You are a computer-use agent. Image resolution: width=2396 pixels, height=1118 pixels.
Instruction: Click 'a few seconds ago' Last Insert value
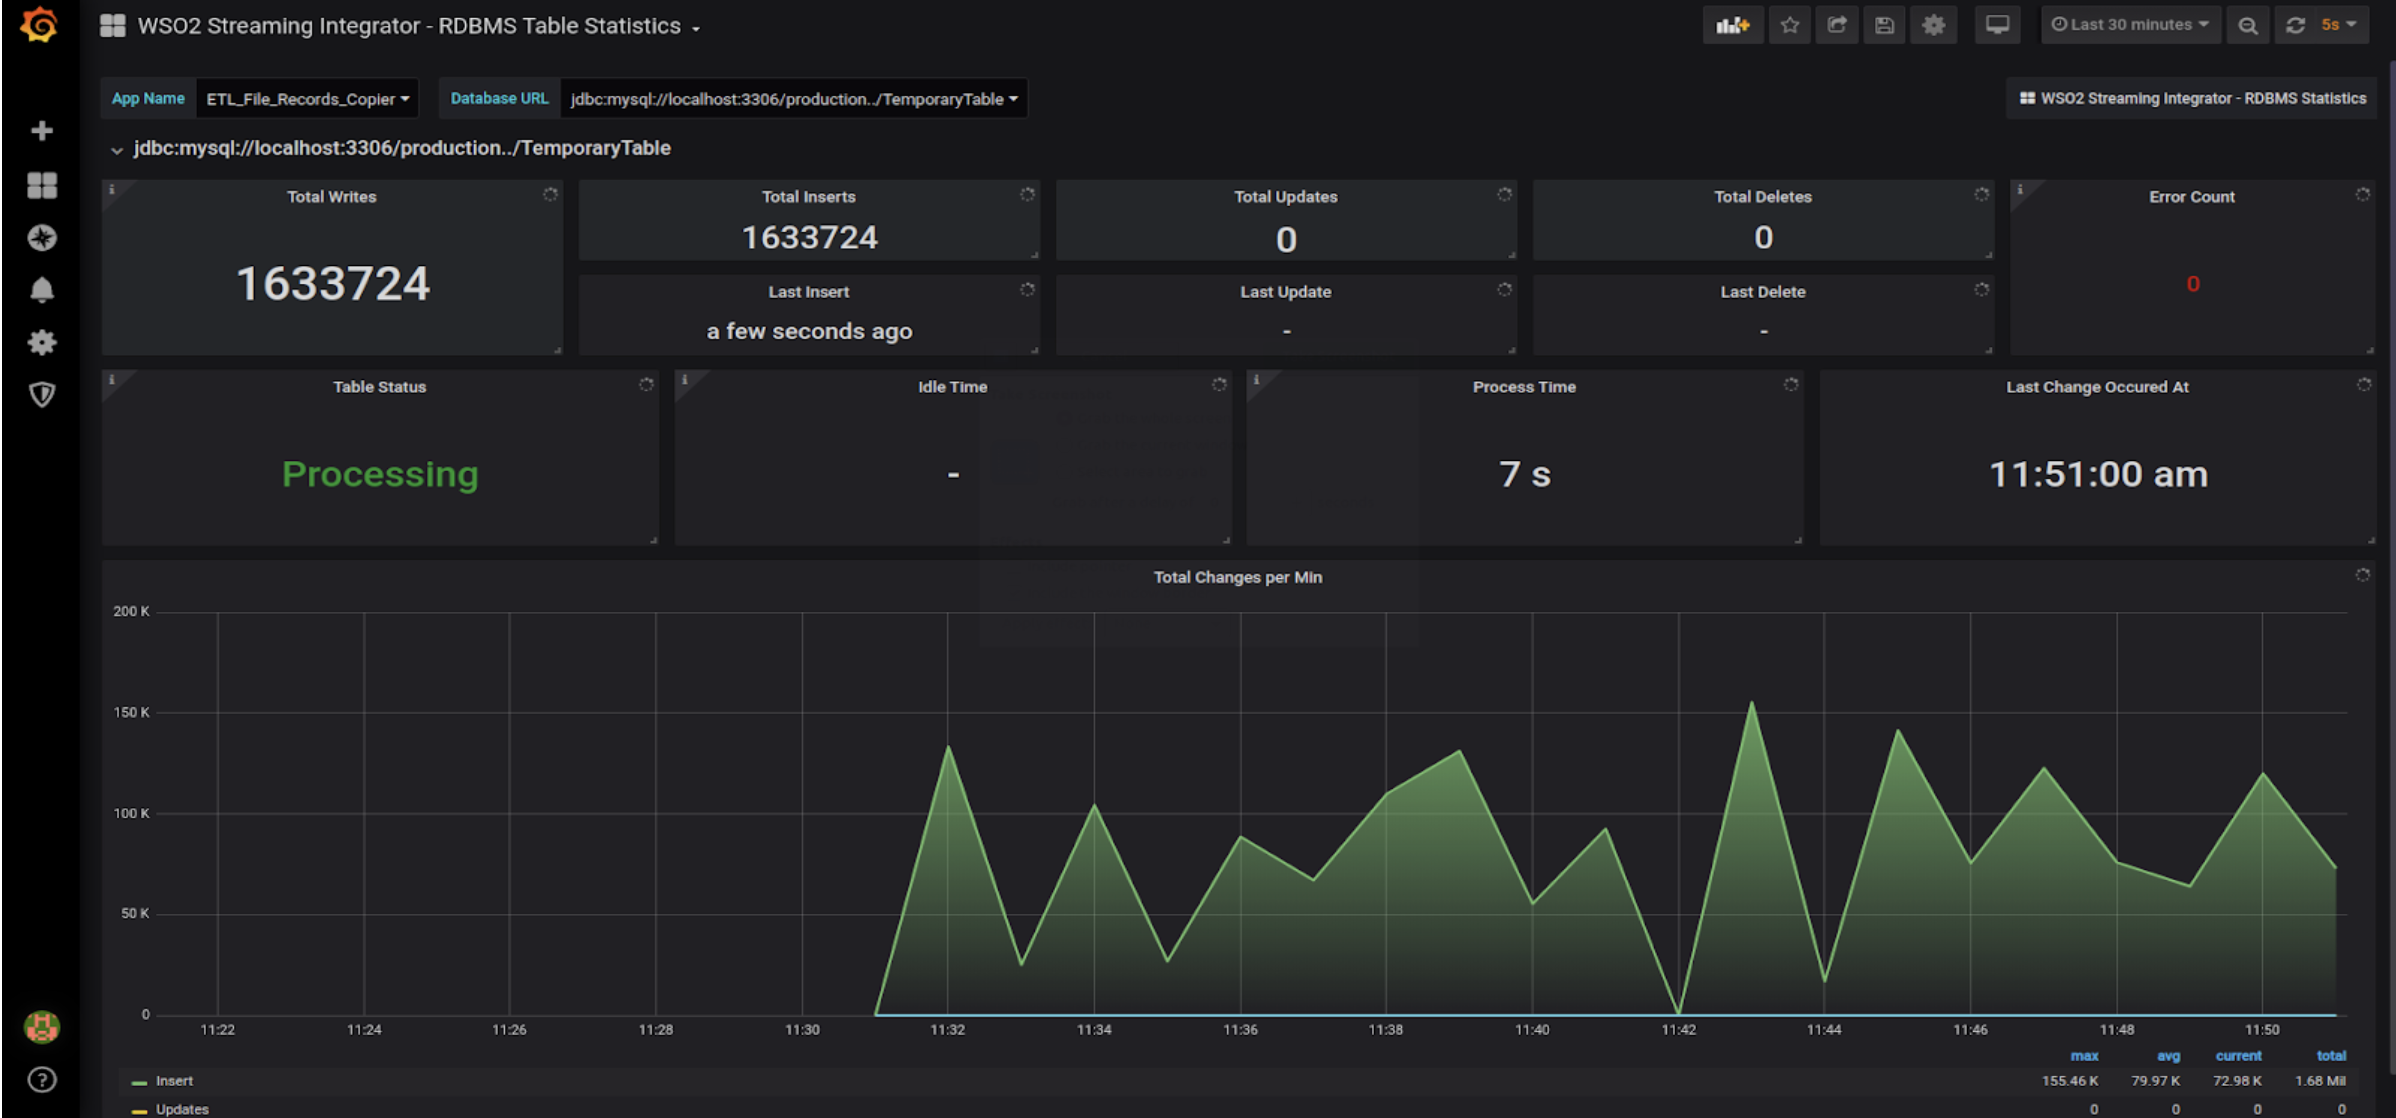[809, 331]
